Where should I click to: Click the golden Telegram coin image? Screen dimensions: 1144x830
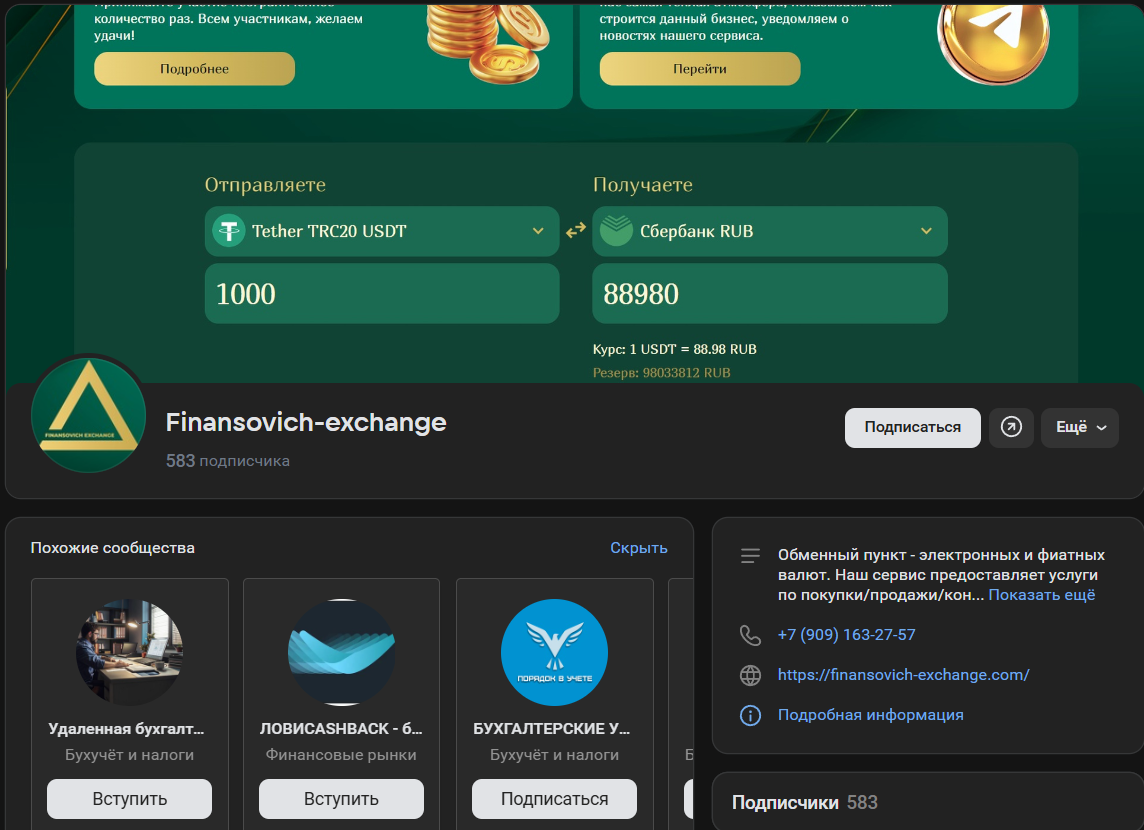pyautogui.click(x=993, y=38)
